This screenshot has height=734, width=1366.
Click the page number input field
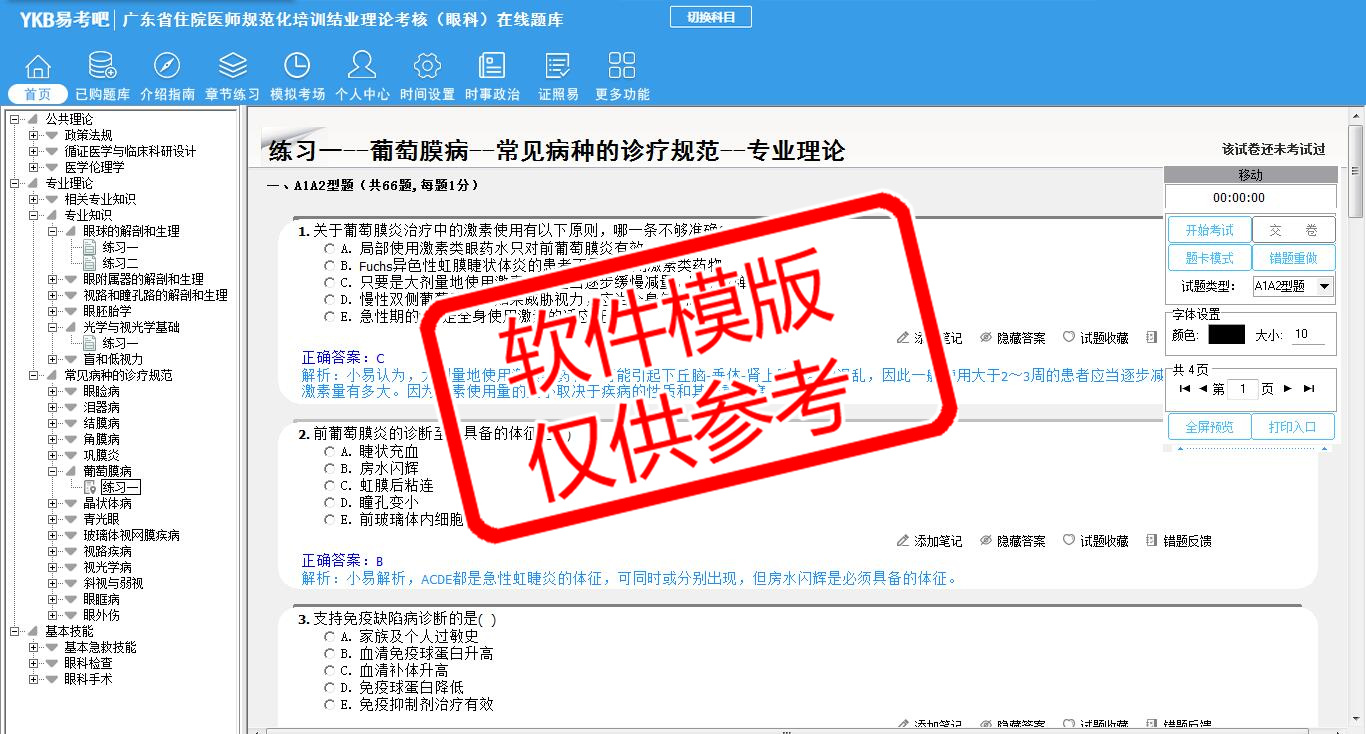click(x=1243, y=389)
